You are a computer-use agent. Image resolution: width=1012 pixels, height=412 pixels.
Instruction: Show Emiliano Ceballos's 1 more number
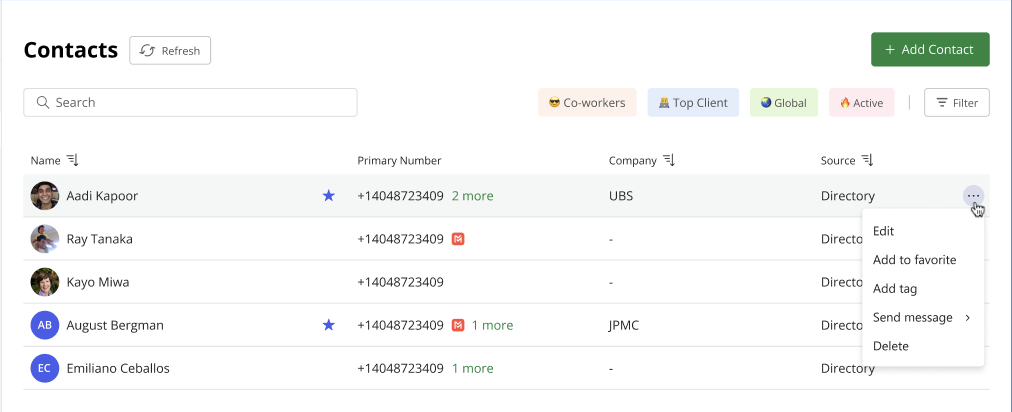[x=472, y=368]
